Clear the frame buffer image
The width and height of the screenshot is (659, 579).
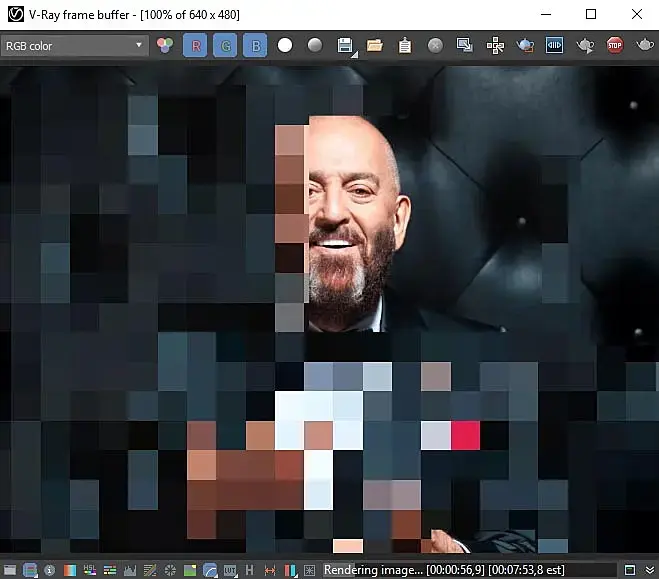click(x=435, y=45)
